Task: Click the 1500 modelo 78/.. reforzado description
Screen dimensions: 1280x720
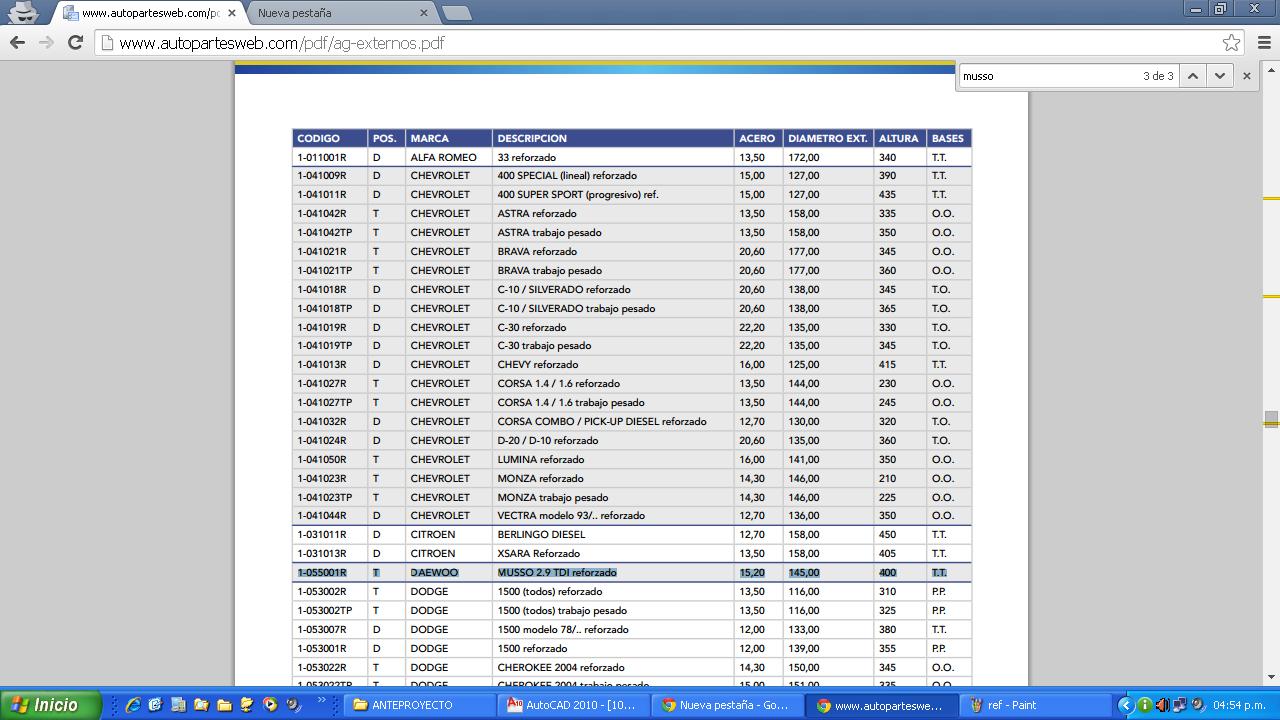Action: click(563, 629)
